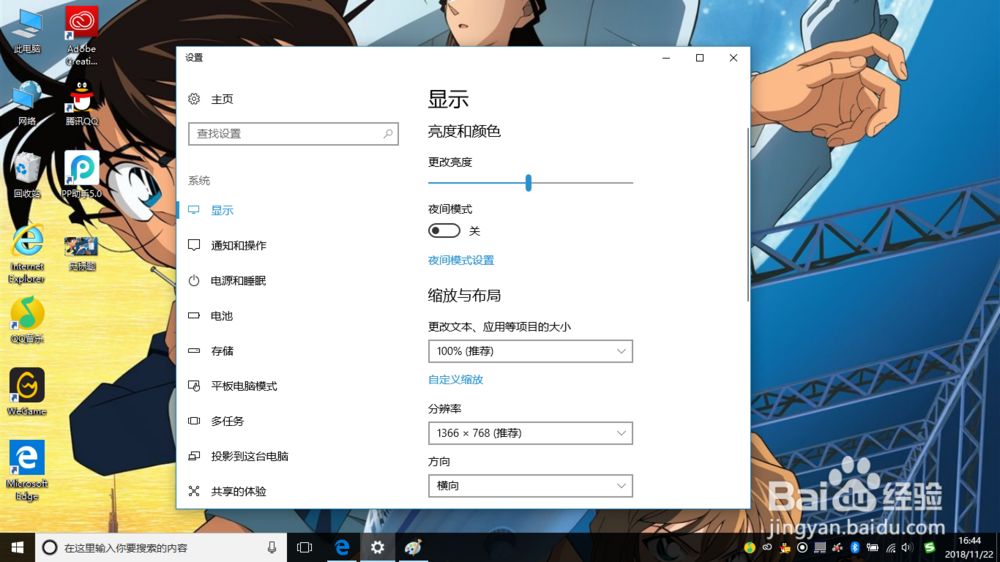The height and width of the screenshot is (562, 1000).
Task: Open the 100% (推荐) scaling dropdown
Action: click(530, 351)
